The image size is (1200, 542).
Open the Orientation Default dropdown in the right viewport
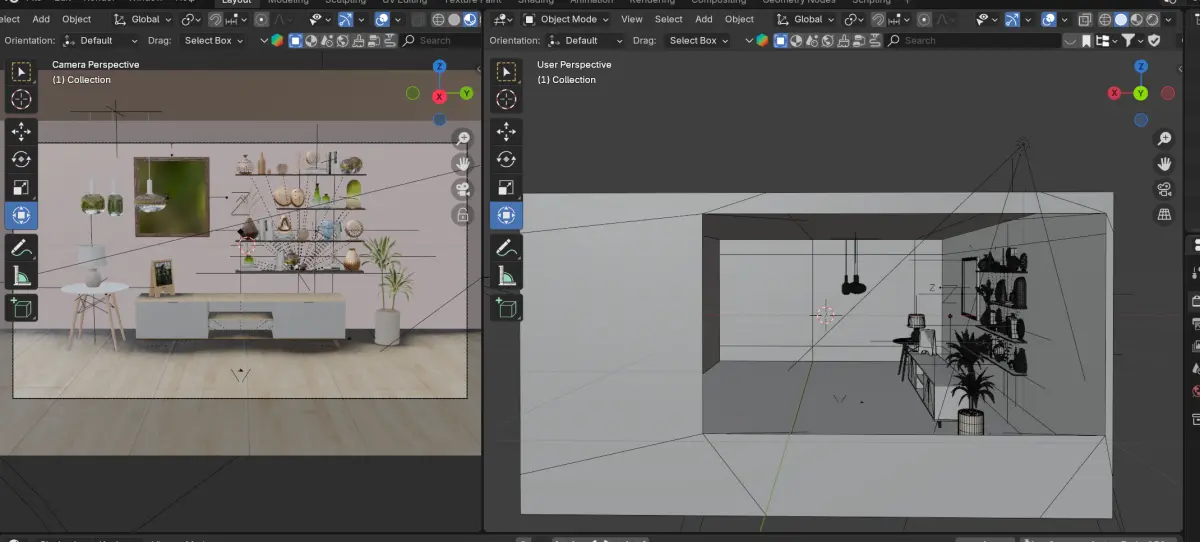coord(586,40)
